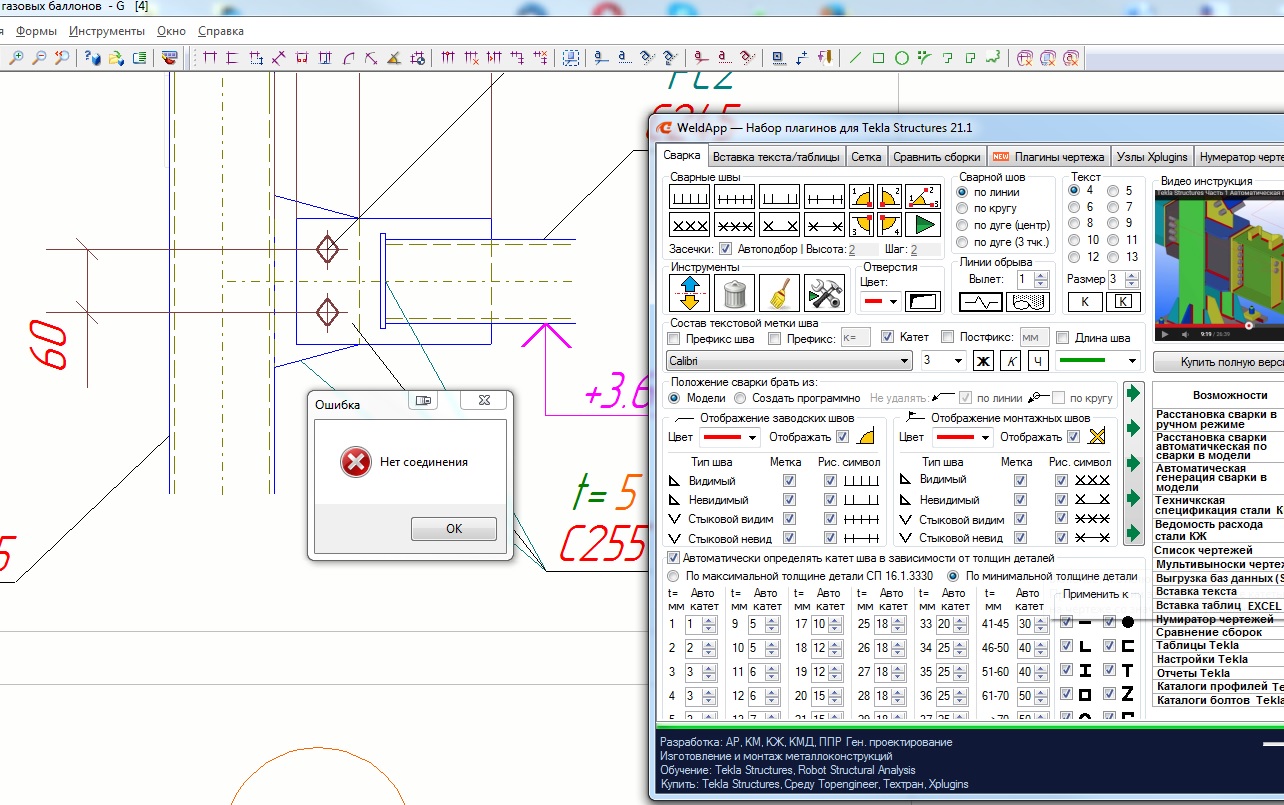Click the green play triangle weld icon
Screen dimensions: 1284x805
(924, 224)
